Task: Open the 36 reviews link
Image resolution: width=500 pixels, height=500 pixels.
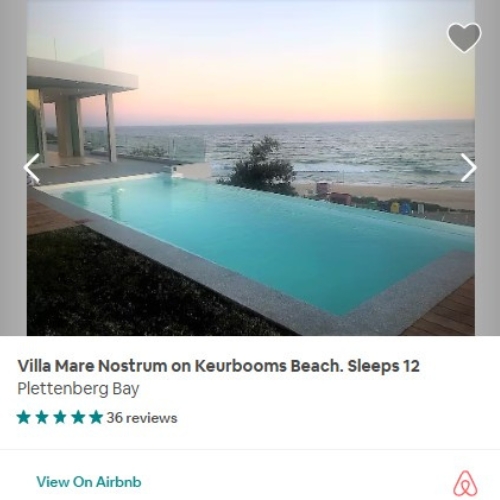Action: [142, 418]
